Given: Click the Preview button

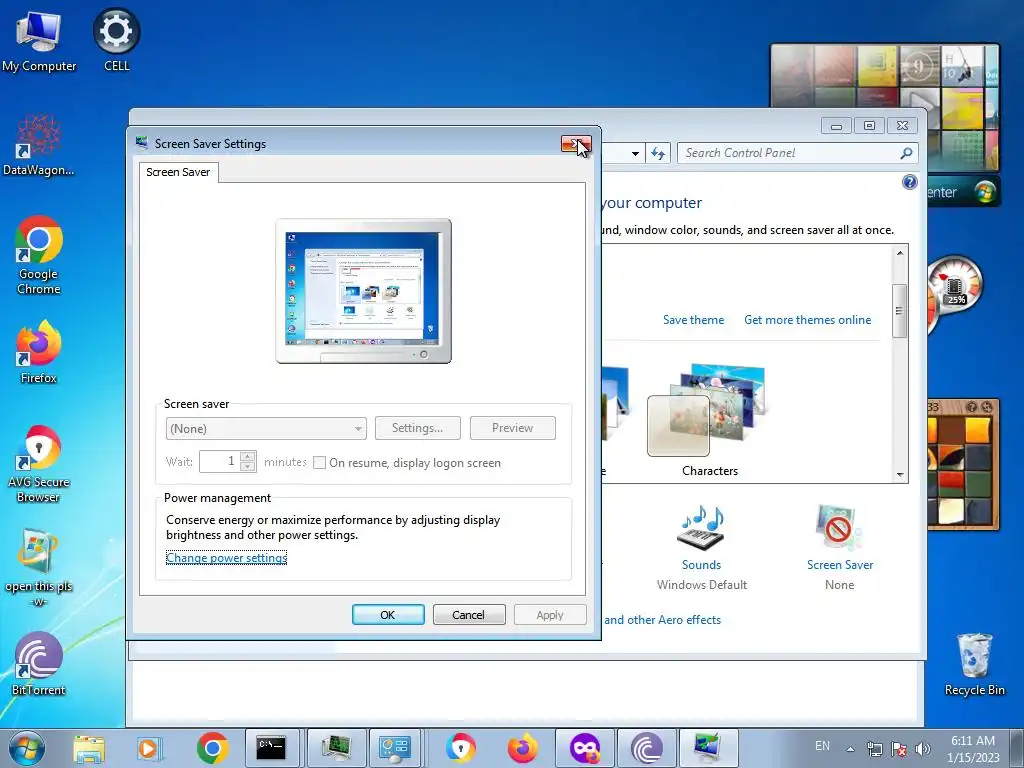Looking at the screenshot, I should point(513,428).
